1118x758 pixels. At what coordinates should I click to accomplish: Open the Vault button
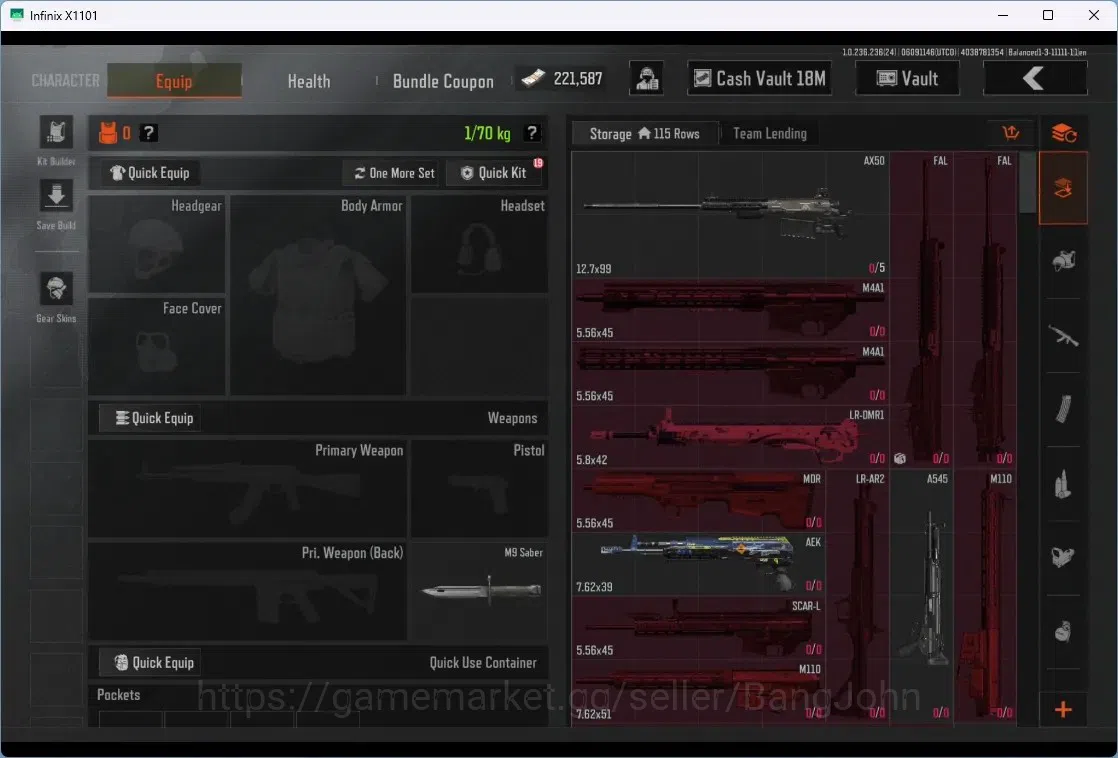click(x=907, y=78)
